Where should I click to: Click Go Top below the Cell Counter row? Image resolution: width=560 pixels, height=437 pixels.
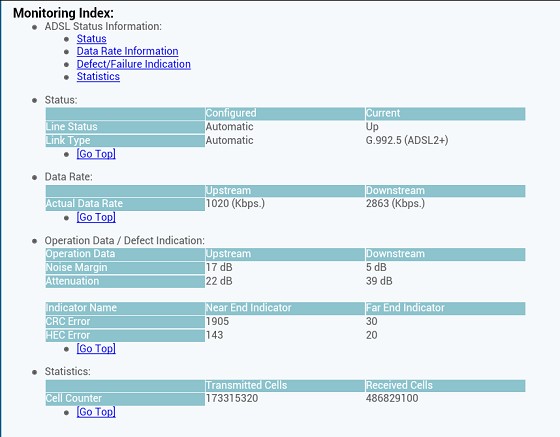tap(96, 412)
